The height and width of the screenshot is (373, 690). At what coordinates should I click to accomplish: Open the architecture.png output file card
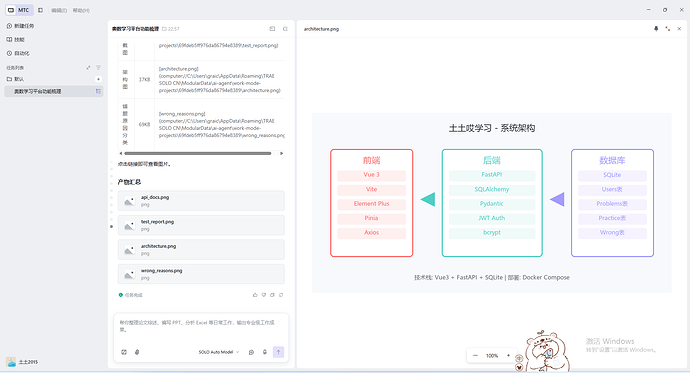tap(201, 250)
